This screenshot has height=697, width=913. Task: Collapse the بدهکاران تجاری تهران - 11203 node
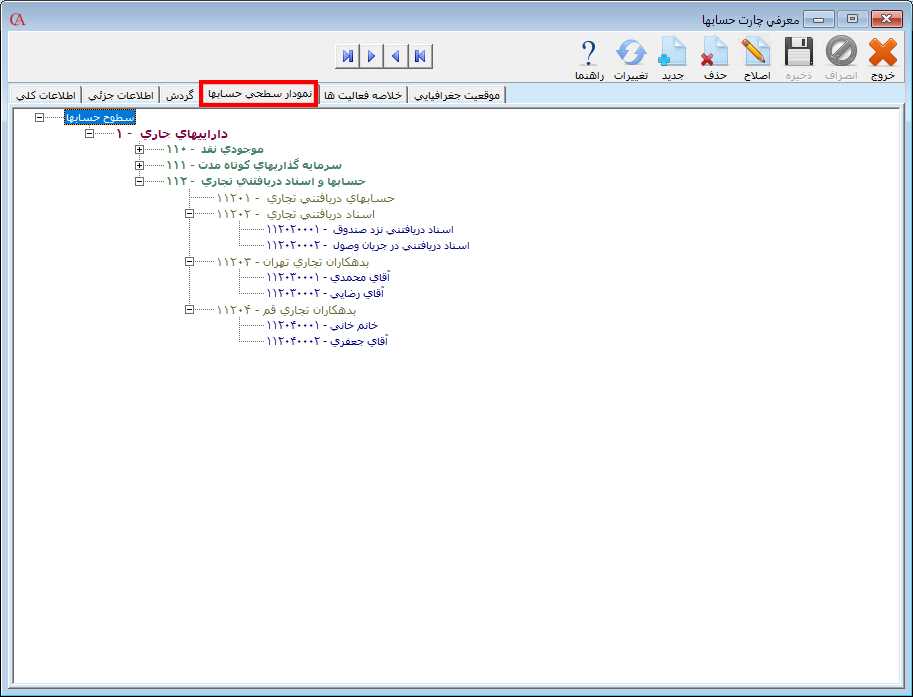(x=189, y=261)
